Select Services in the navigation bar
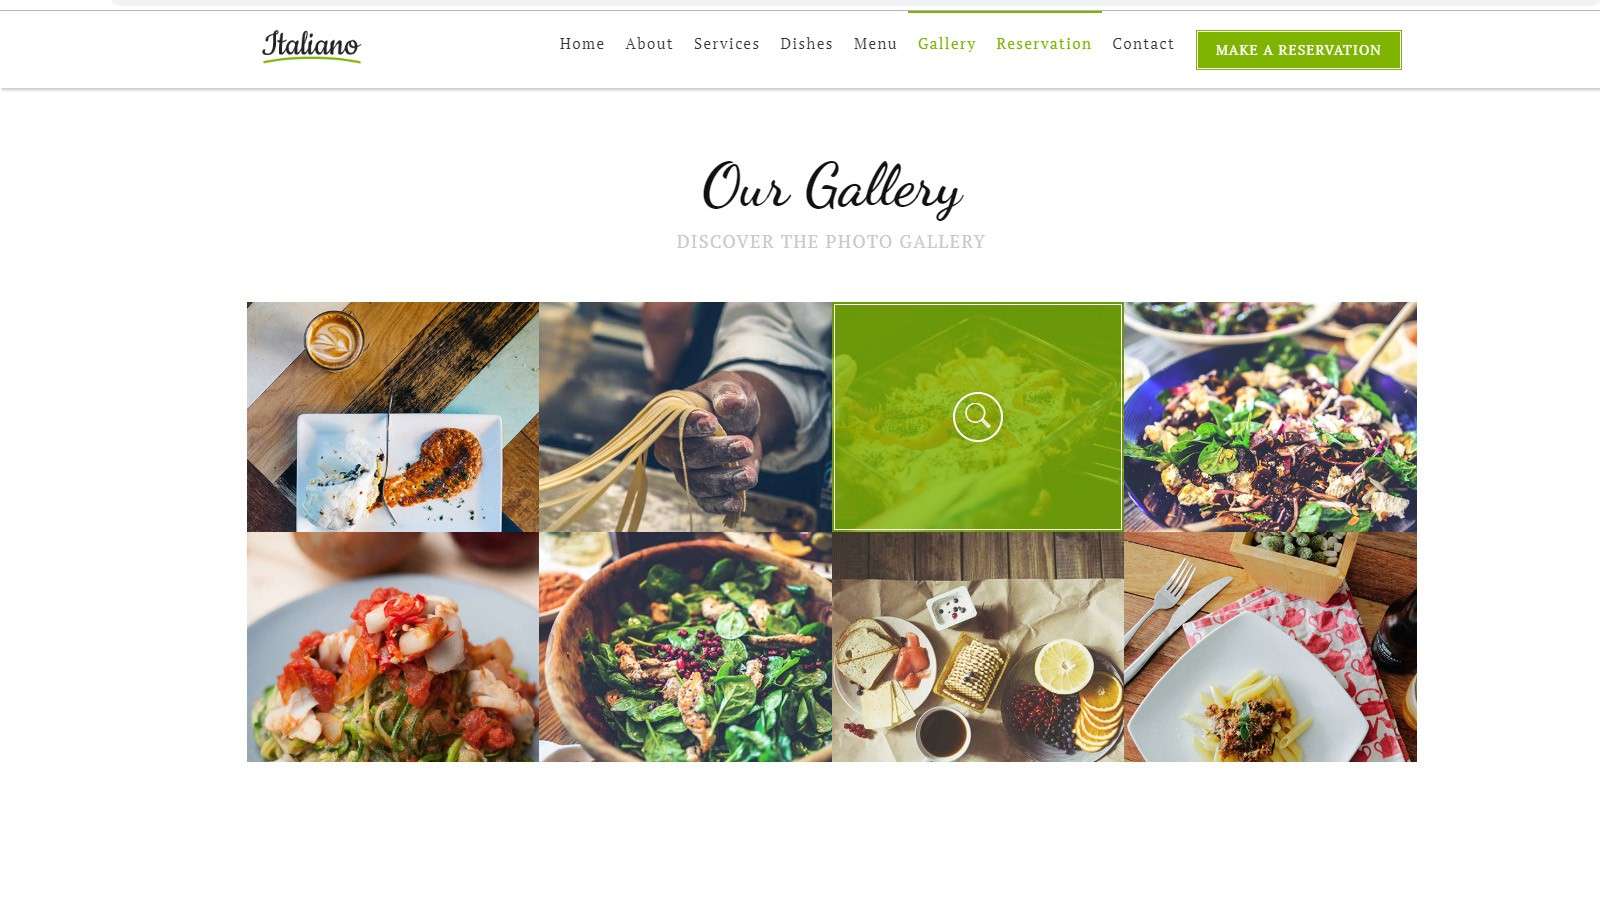 (727, 44)
